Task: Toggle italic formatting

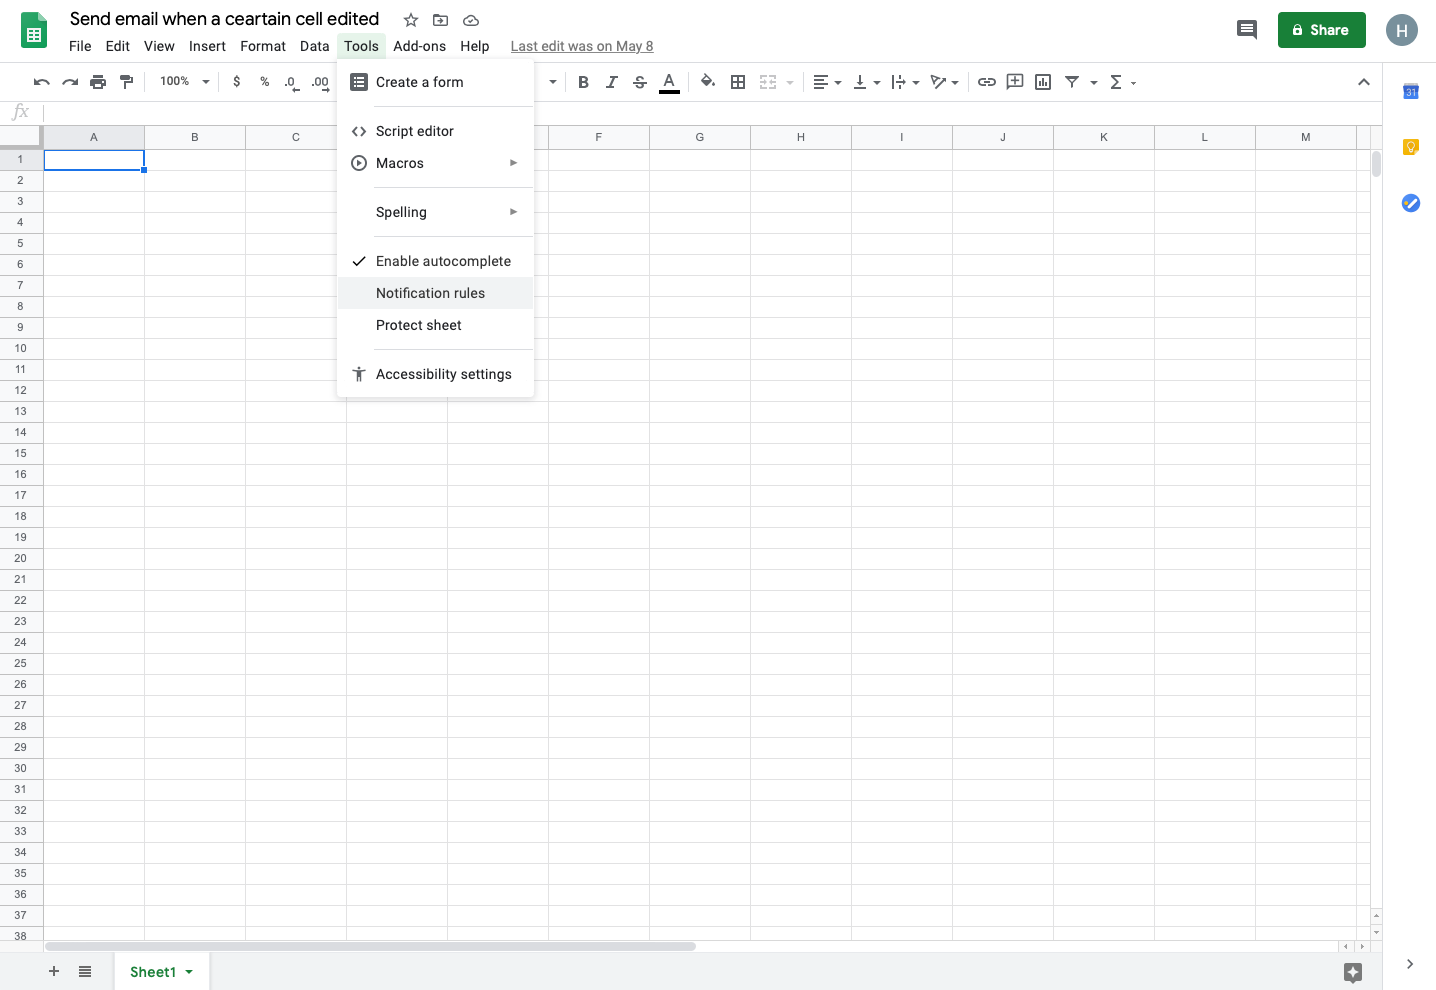Action: pos(611,82)
